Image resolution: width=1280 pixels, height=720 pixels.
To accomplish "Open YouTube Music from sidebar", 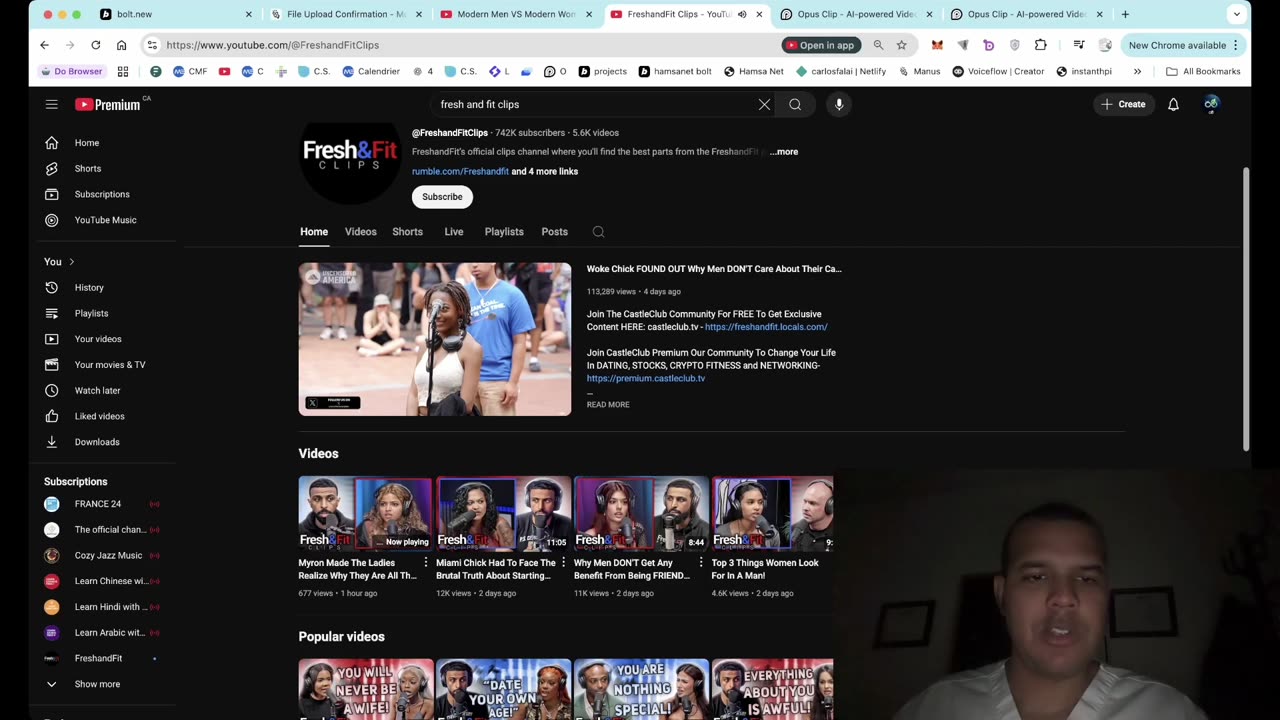I will [105, 220].
